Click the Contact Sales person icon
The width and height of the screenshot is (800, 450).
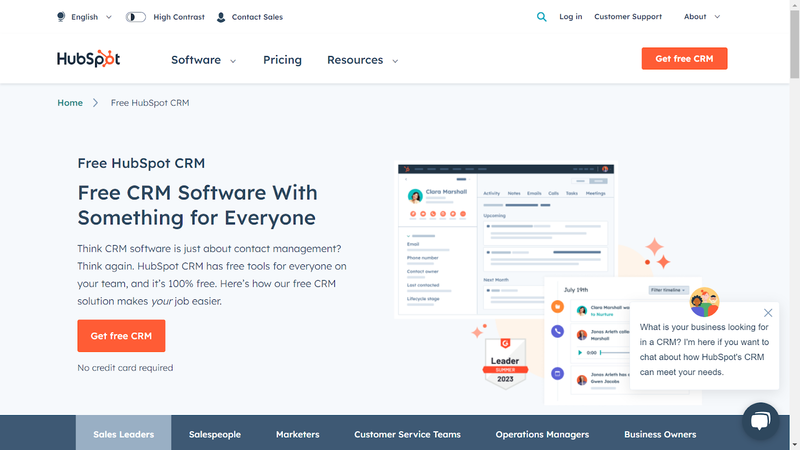coord(221,17)
